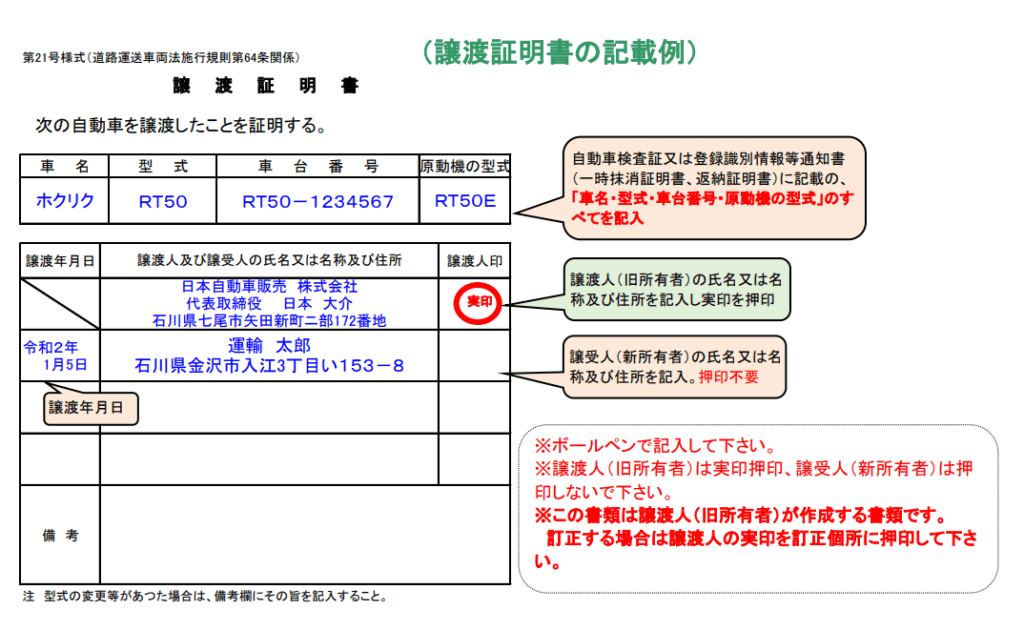The image size is (1024, 630).
Task: Open the green 譲渡人 guidance box
Action: click(675, 289)
